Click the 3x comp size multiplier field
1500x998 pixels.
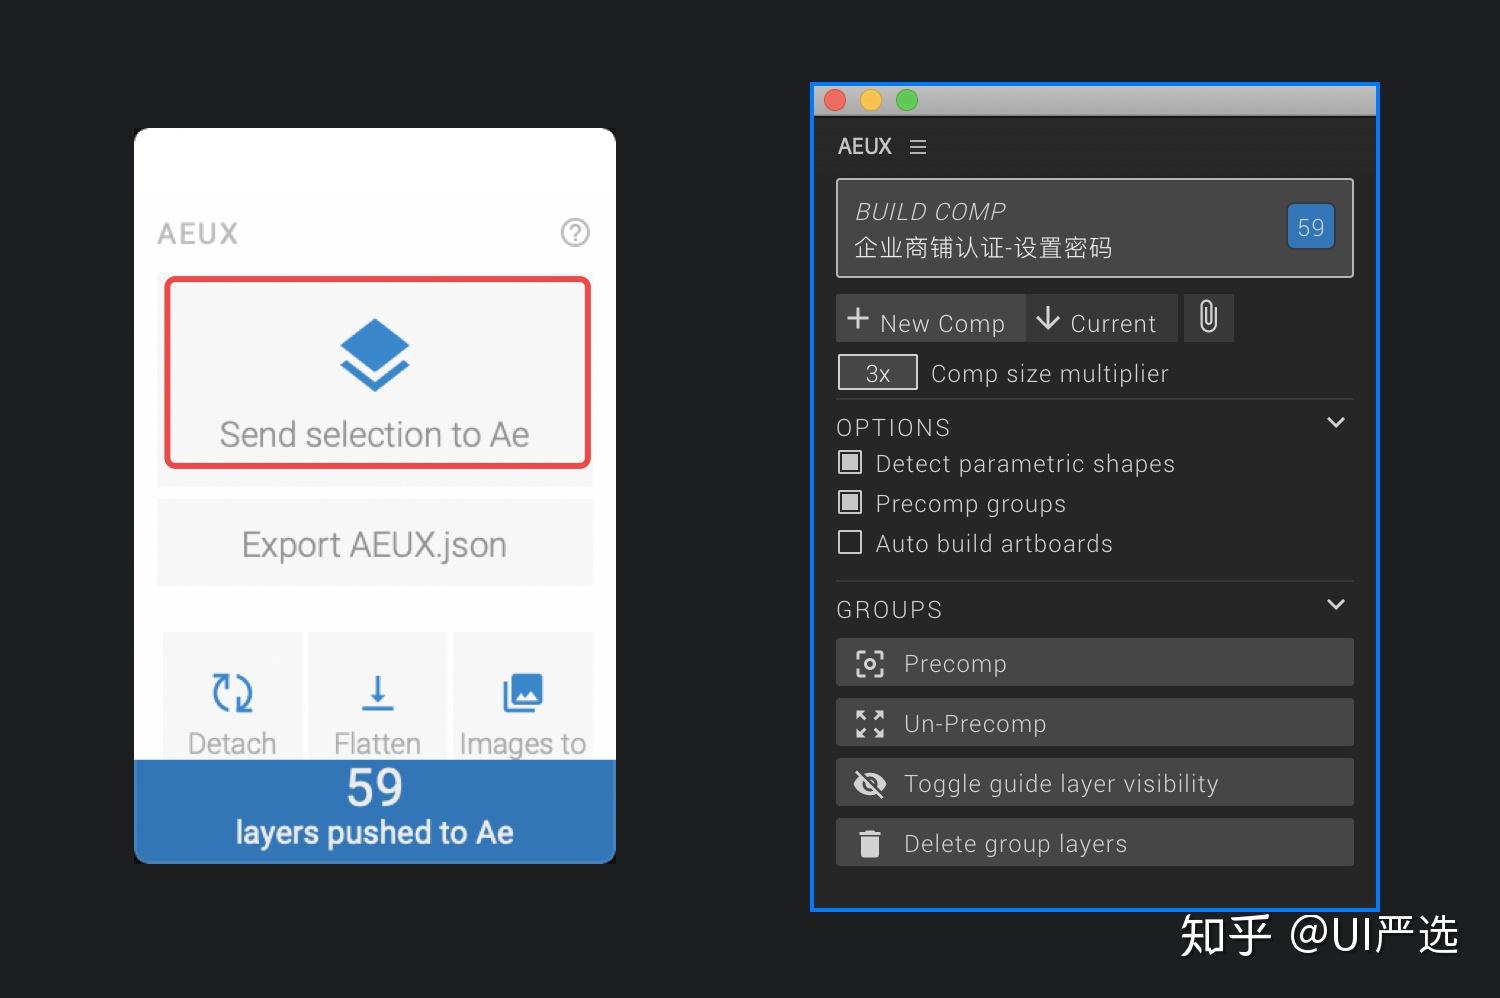click(877, 372)
